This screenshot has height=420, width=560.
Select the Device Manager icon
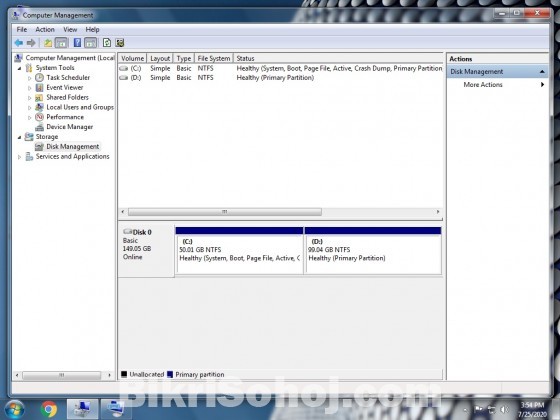tap(39, 127)
